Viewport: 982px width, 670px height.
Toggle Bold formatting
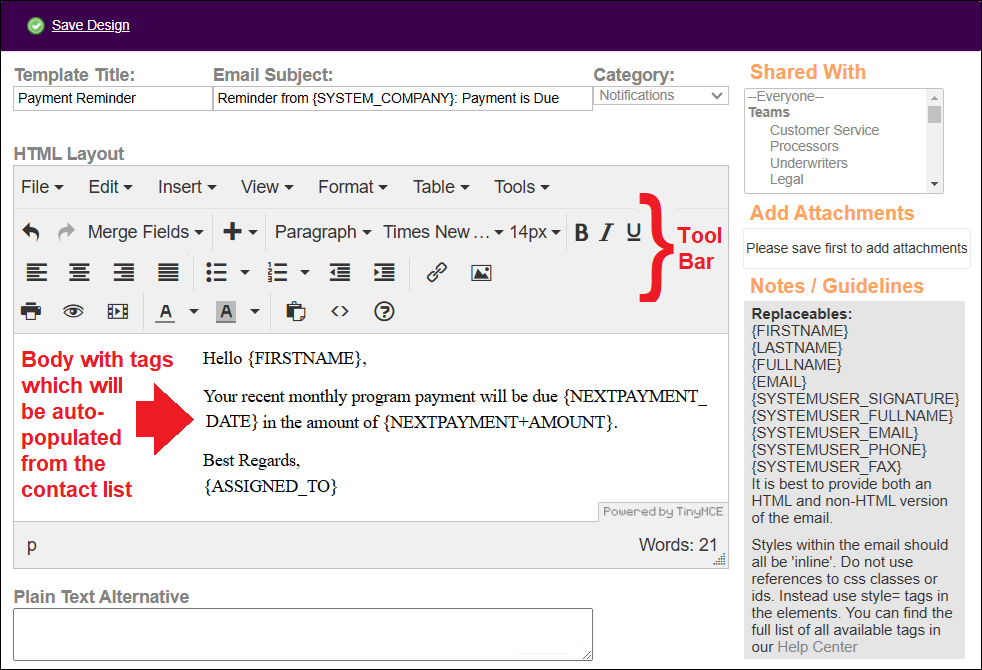tap(581, 232)
